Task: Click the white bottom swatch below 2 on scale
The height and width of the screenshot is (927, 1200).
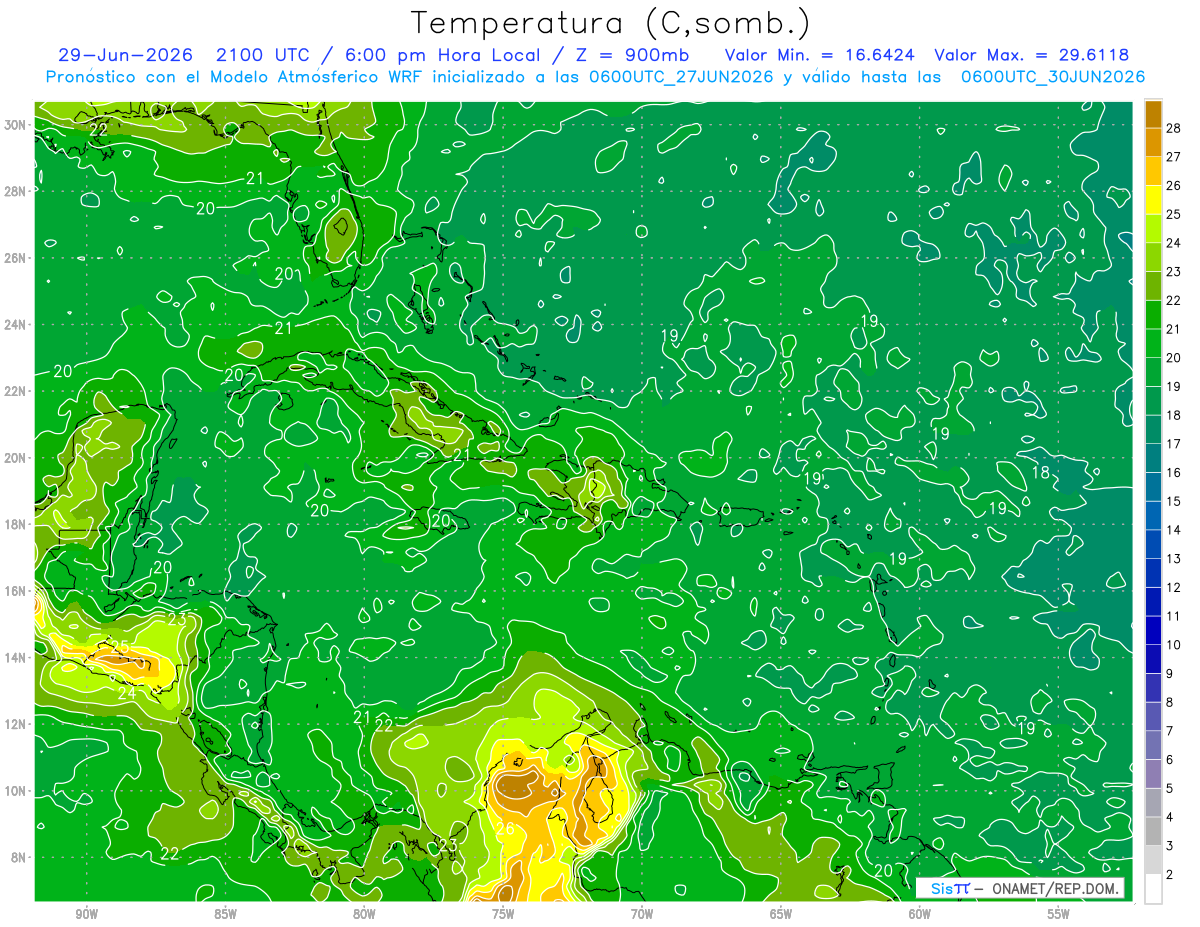Action: click(1153, 888)
